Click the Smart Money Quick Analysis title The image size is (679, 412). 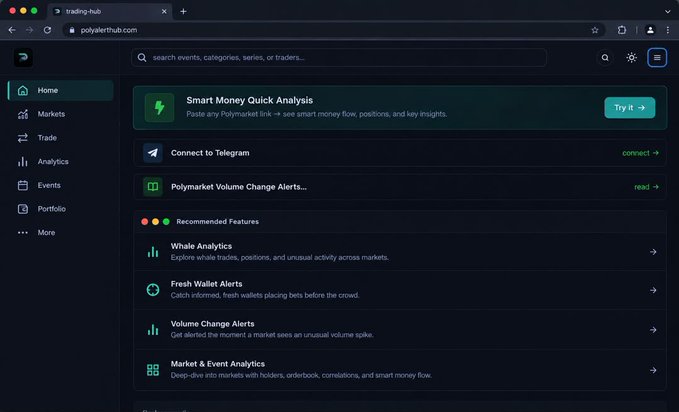pyautogui.click(x=249, y=100)
